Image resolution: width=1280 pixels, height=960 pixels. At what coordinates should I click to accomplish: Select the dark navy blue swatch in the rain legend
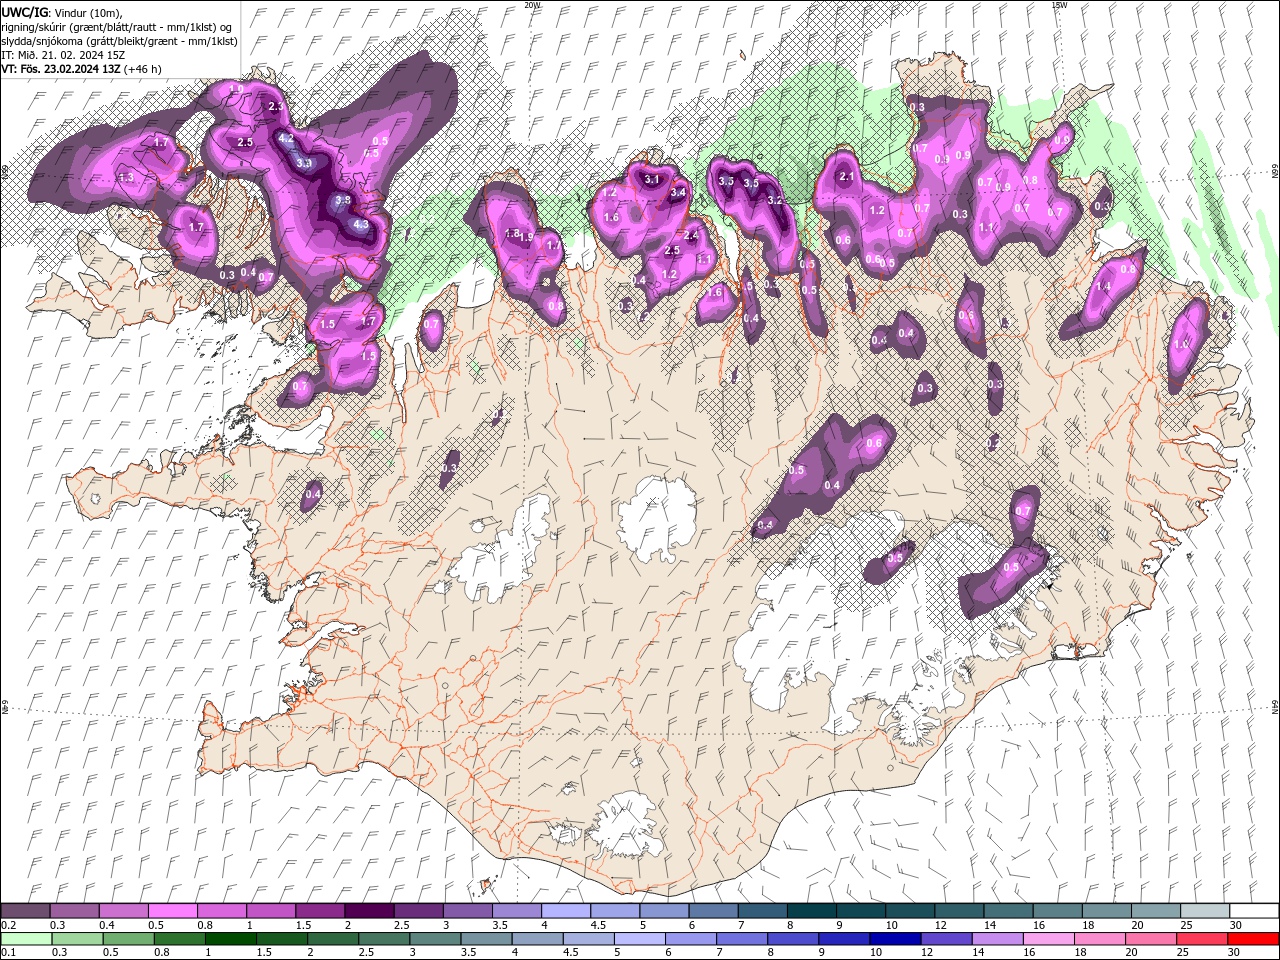click(895, 939)
